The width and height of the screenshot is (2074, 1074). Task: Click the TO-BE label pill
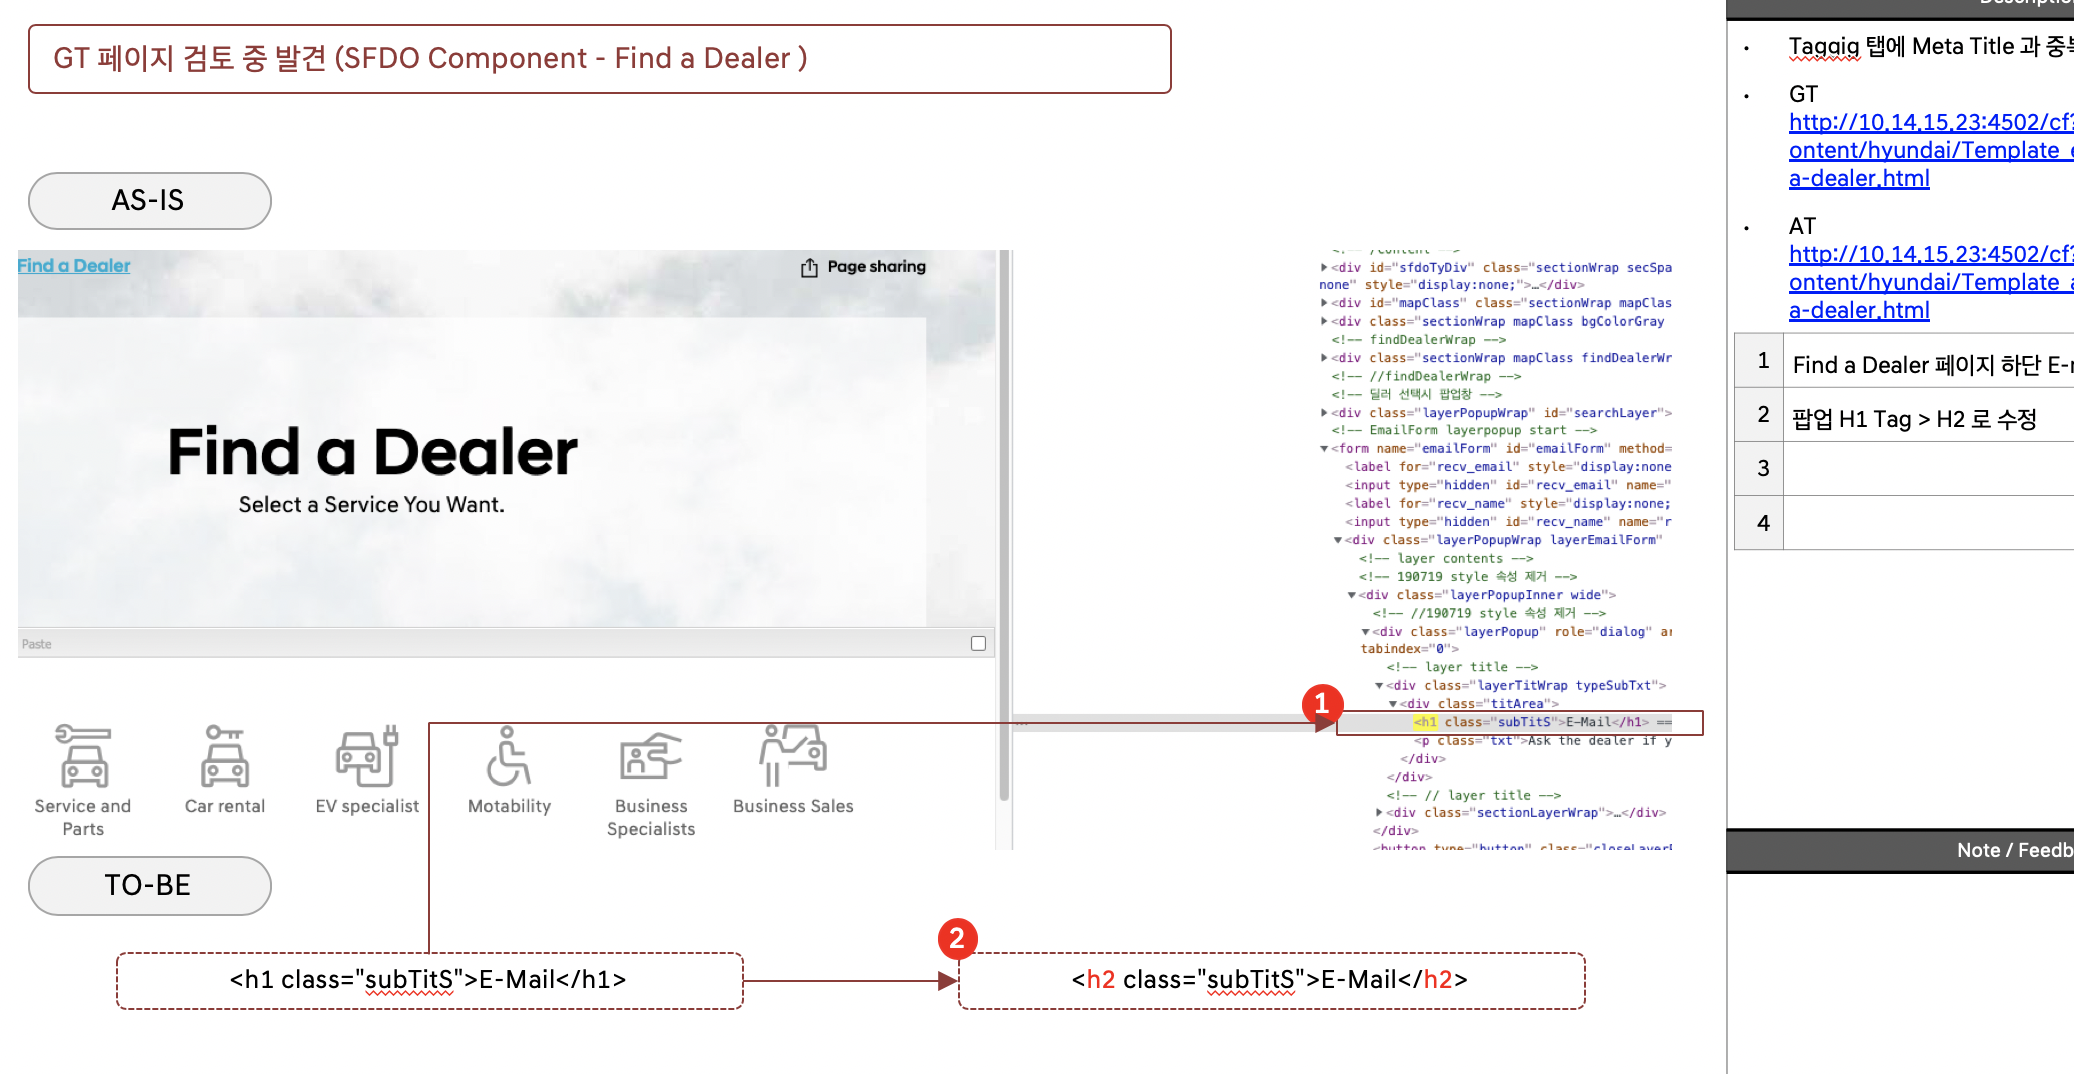click(x=149, y=886)
